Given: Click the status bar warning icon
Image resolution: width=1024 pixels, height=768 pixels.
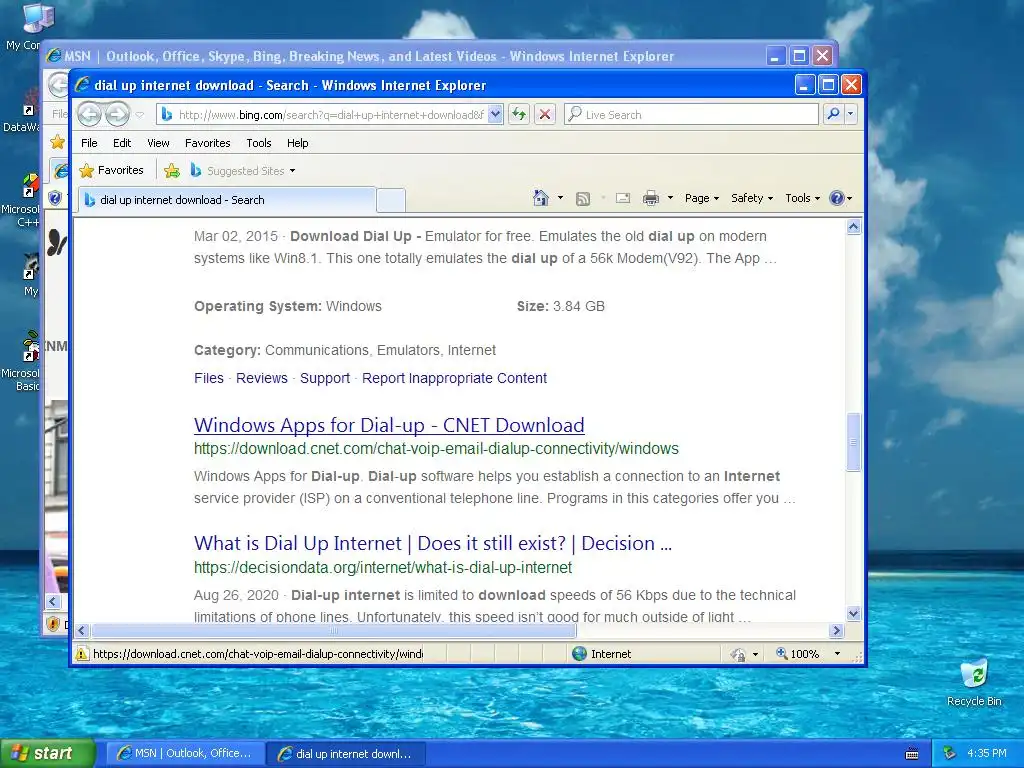Looking at the screenshot, I should (82, 654).
